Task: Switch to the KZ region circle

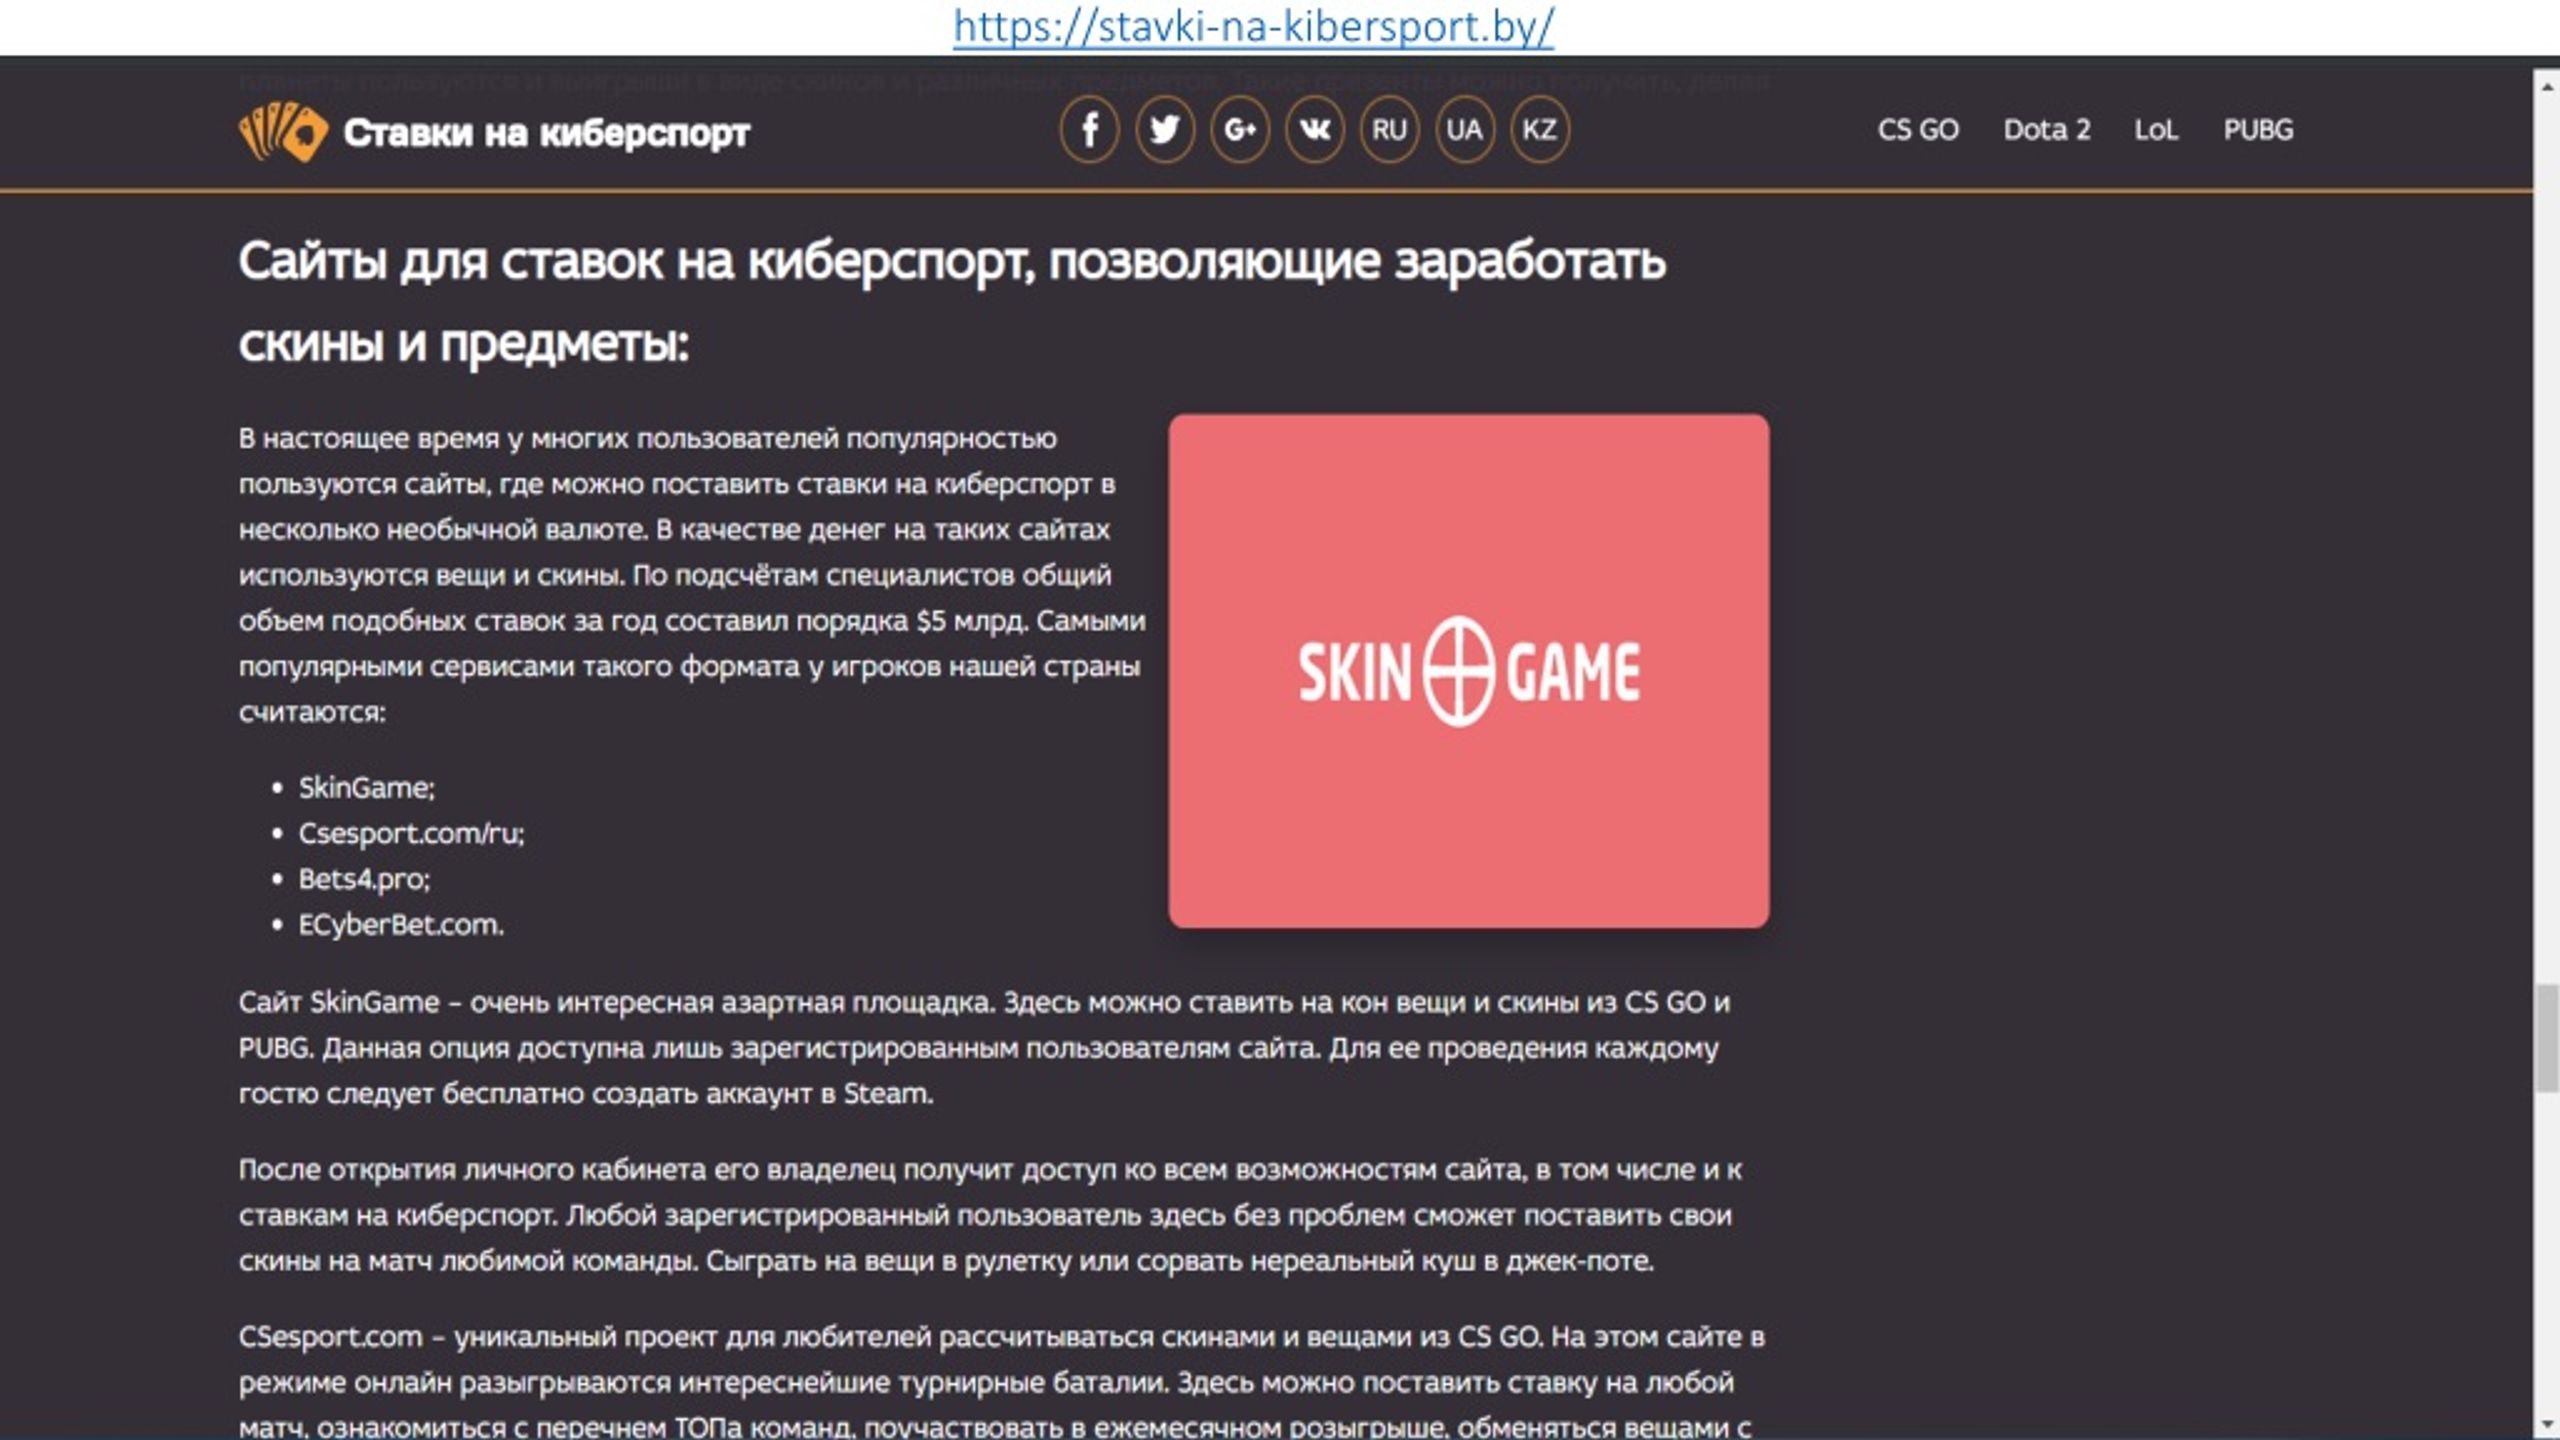Action: click(x=1539, y=130)
